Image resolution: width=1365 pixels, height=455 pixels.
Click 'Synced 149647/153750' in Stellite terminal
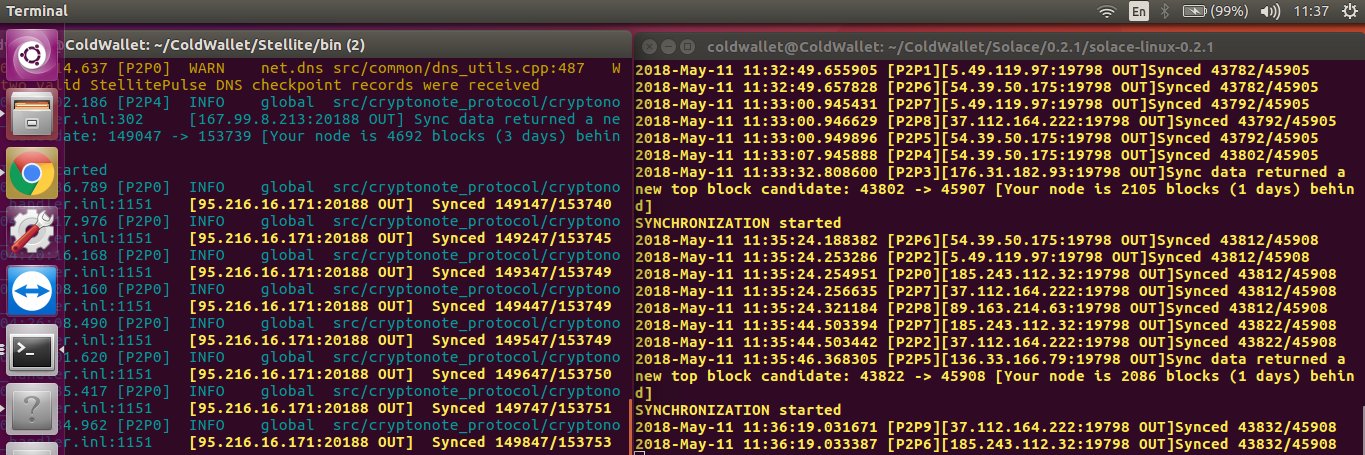tap(522, 373)
